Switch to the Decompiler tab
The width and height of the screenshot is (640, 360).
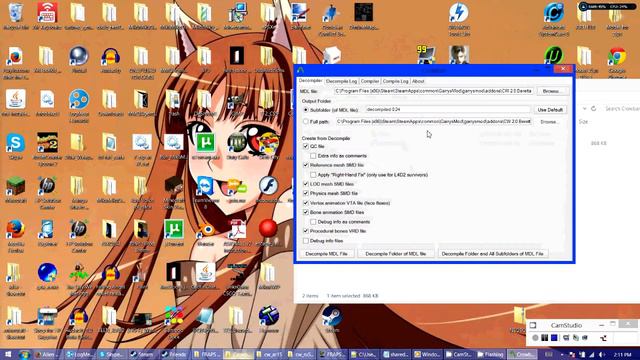click(310, 81)
